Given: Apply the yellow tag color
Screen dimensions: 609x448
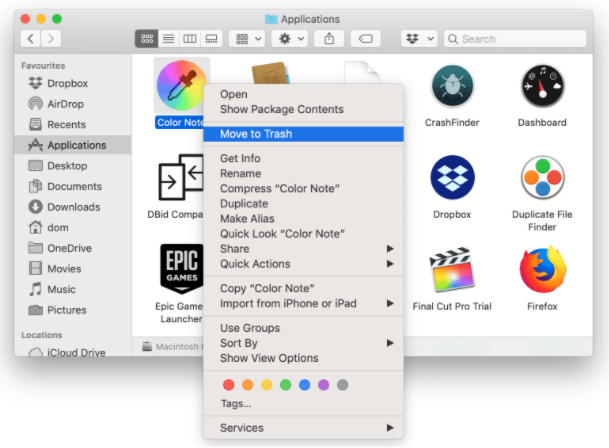Looking at the screenshot, I should (266, 385).
